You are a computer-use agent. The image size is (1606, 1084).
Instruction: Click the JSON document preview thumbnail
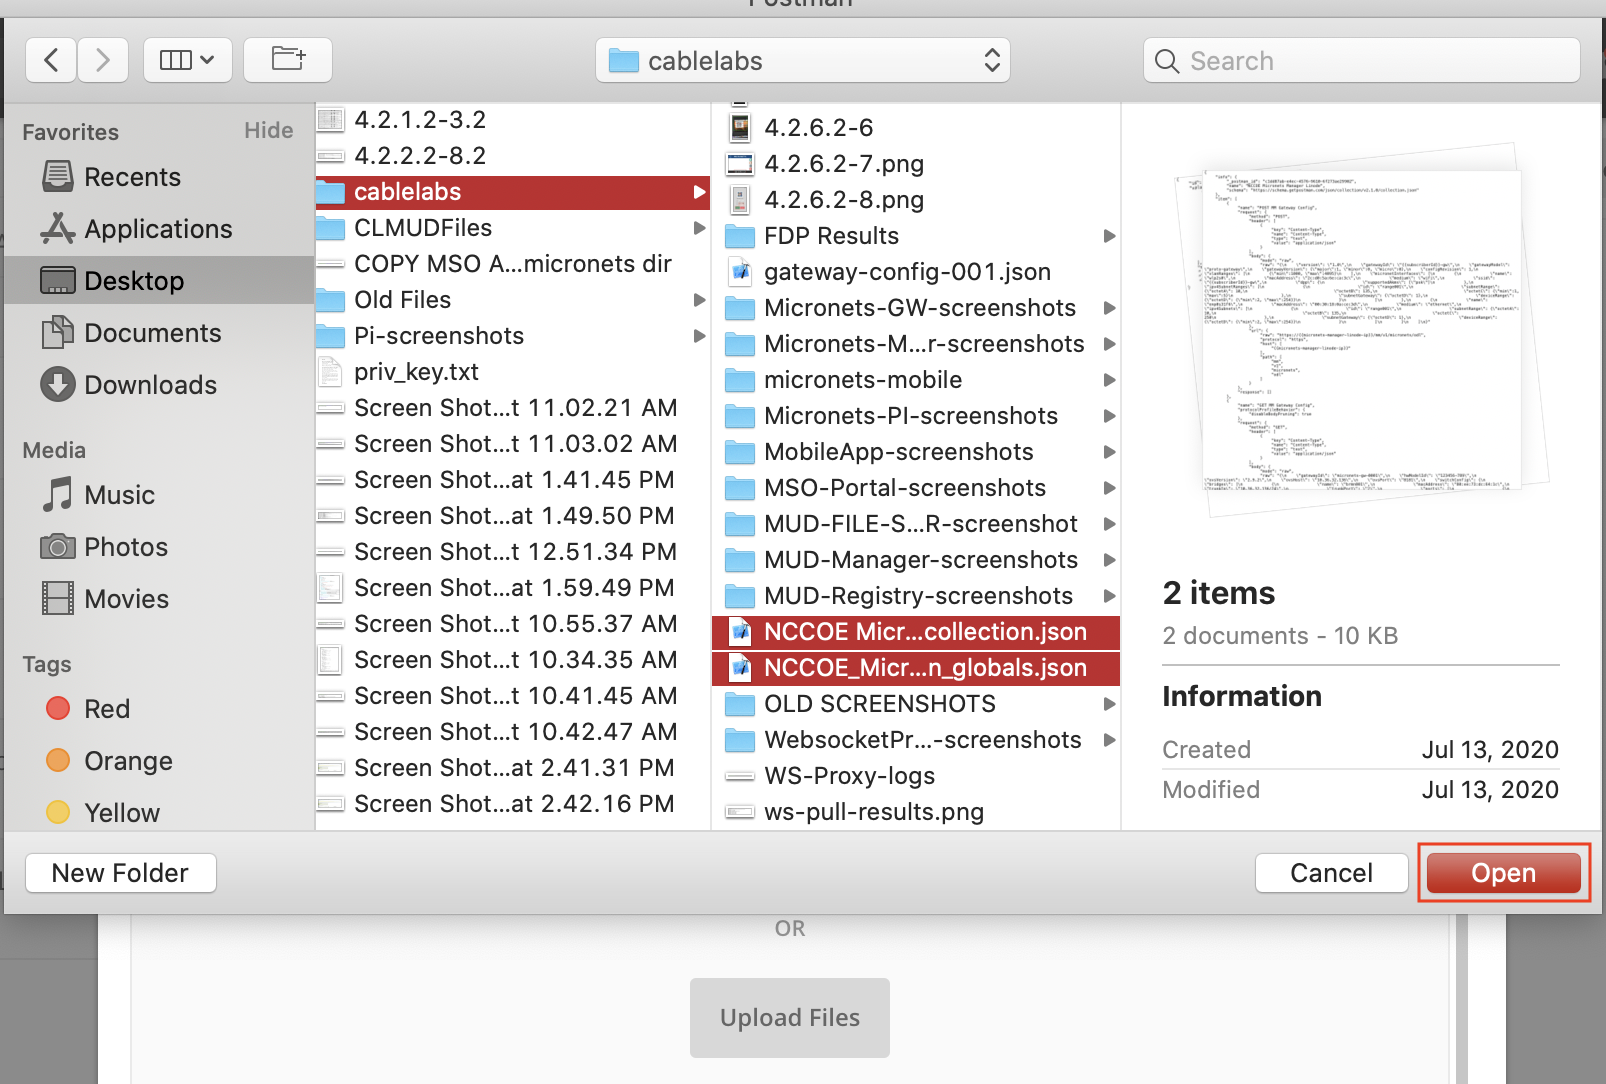(1362, 330)
